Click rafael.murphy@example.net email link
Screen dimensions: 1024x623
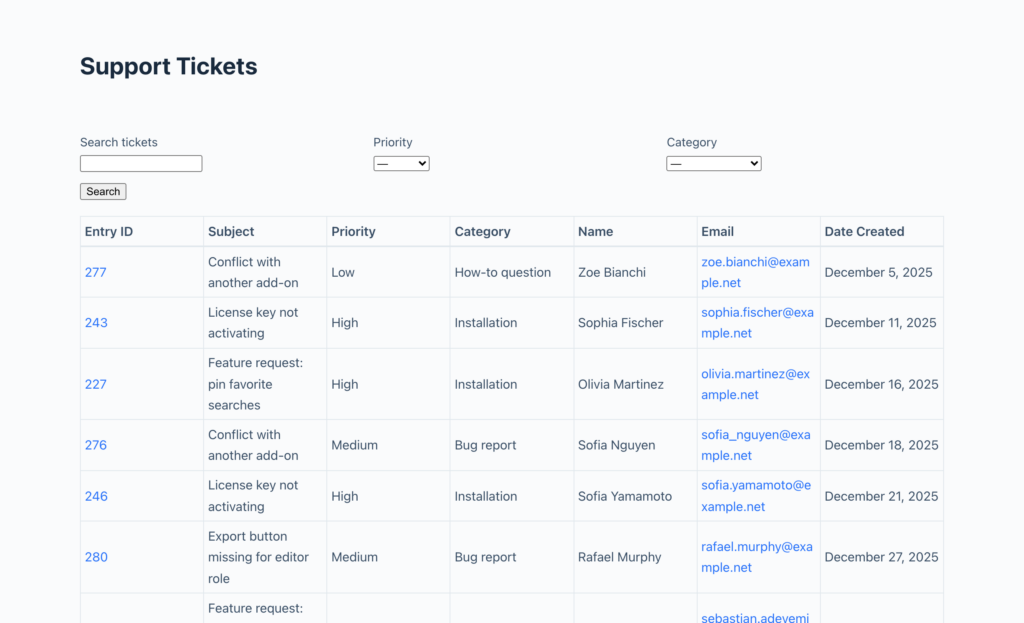tap(757, 557)
